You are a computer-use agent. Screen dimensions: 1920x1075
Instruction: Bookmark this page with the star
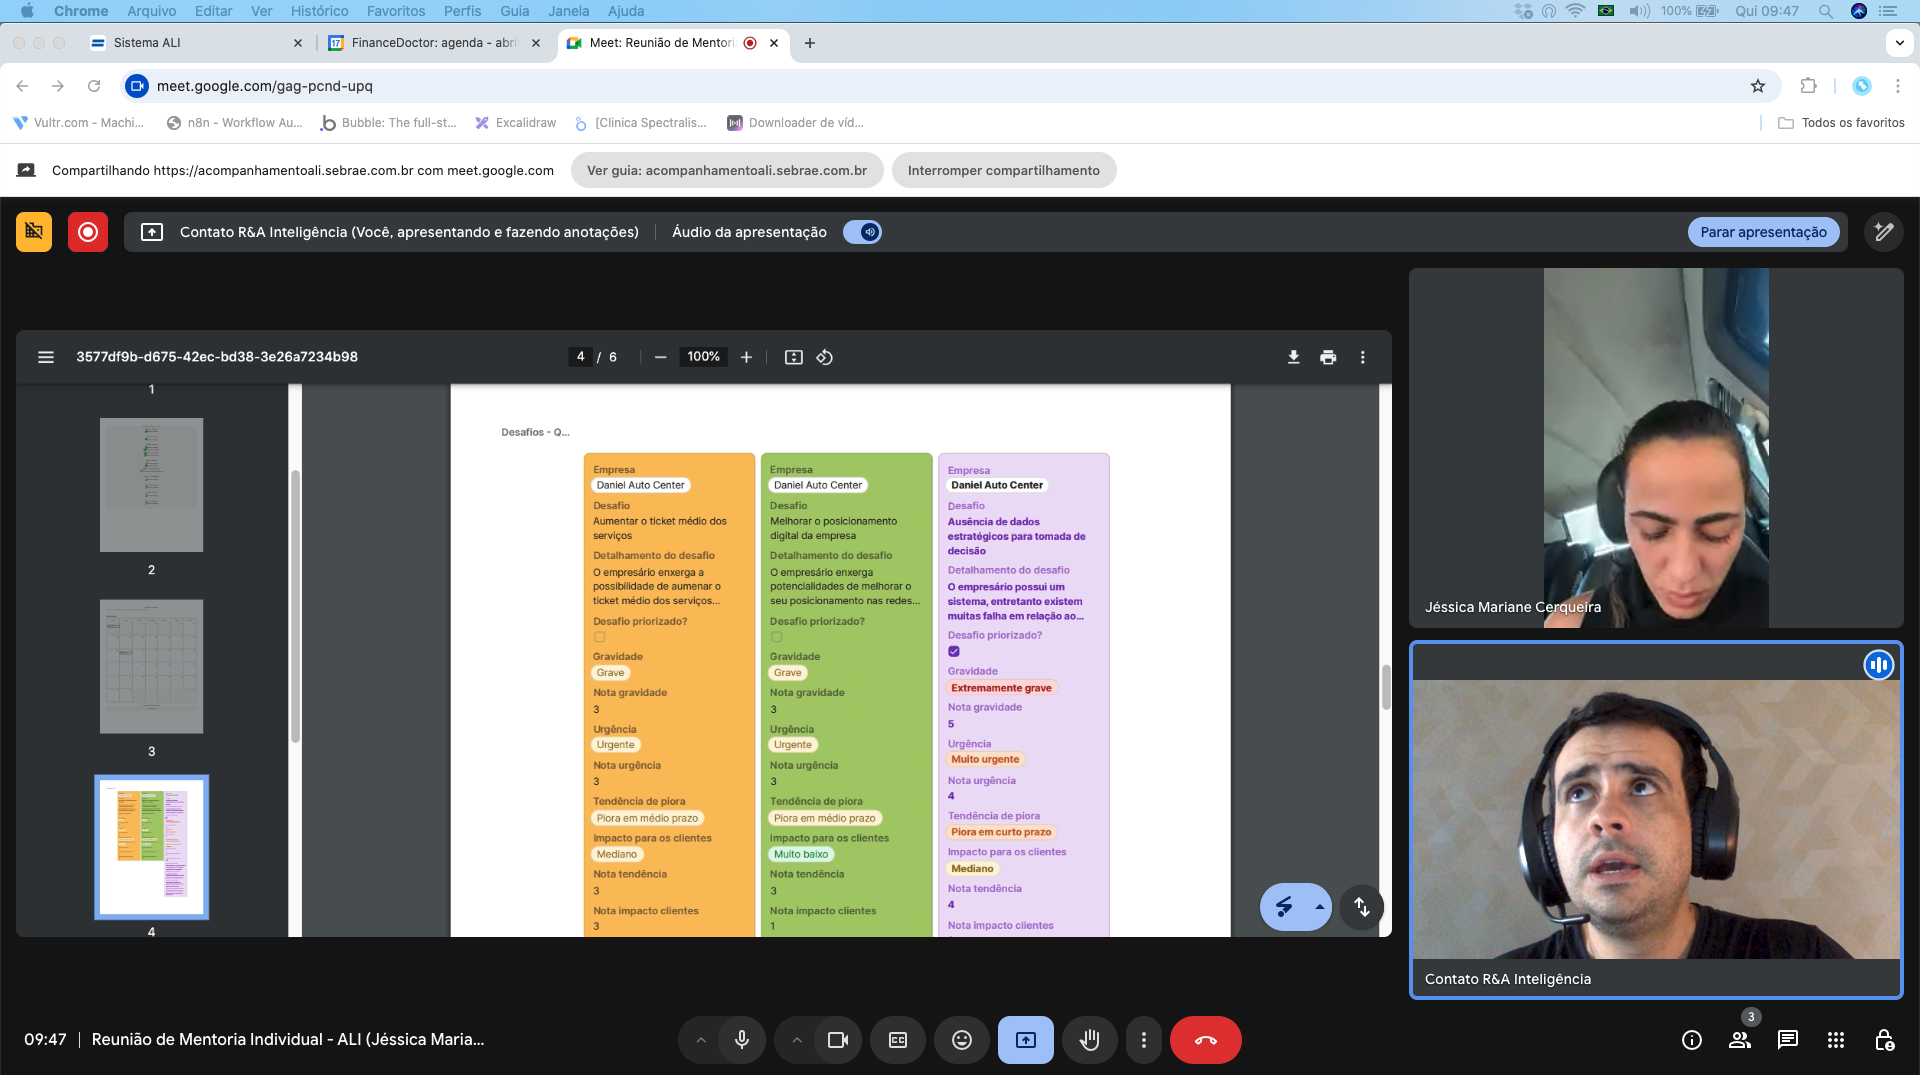[1758, 86]
